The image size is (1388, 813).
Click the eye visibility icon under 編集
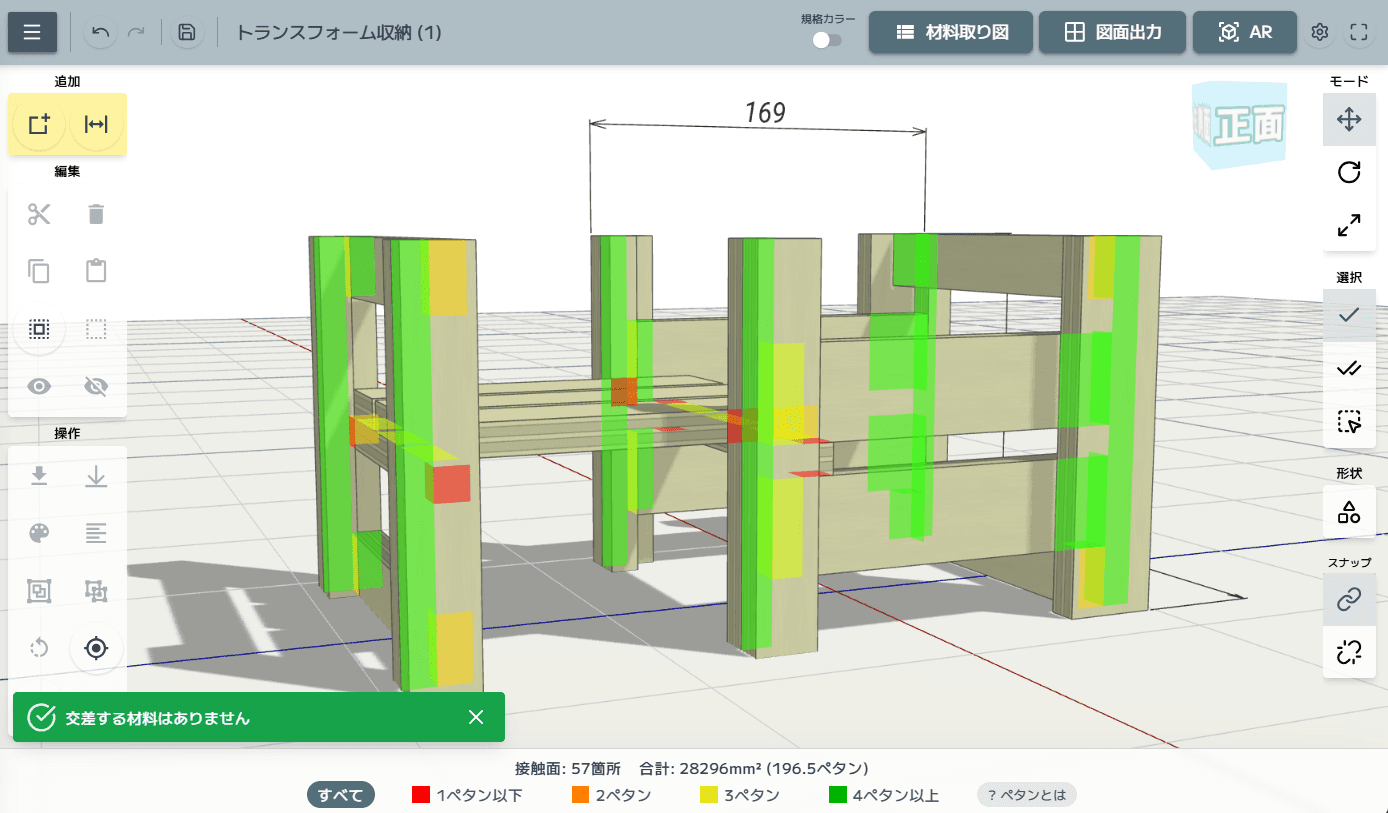(x=38, y=386)
